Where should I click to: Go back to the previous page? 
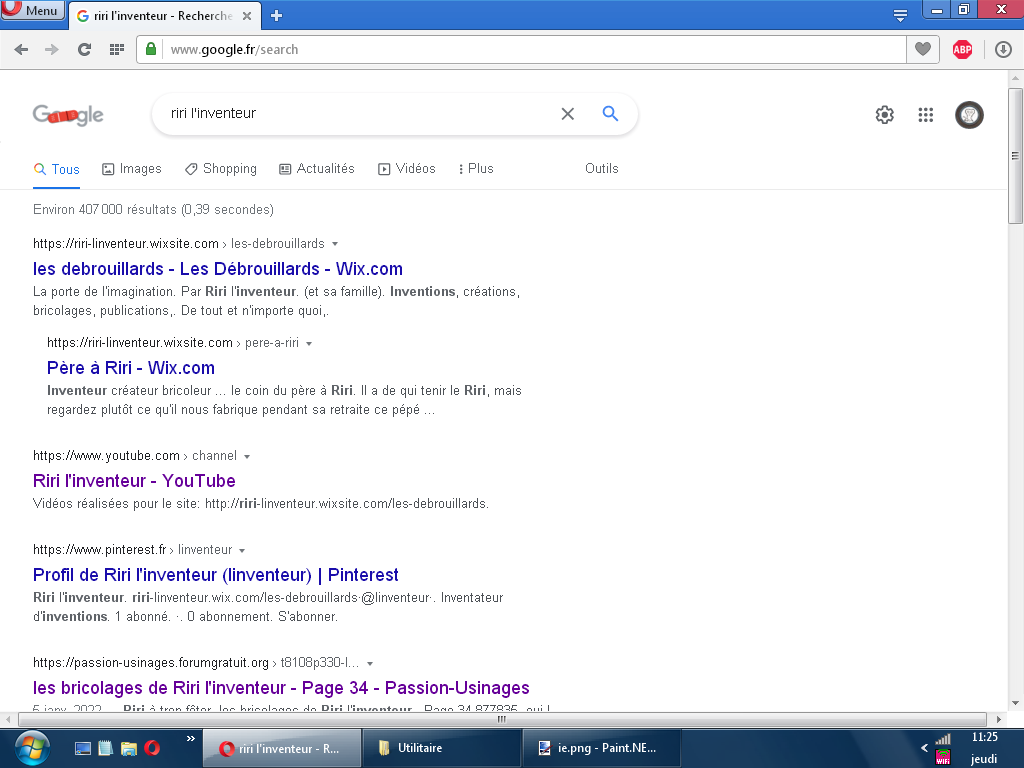(x=21, y=50)
